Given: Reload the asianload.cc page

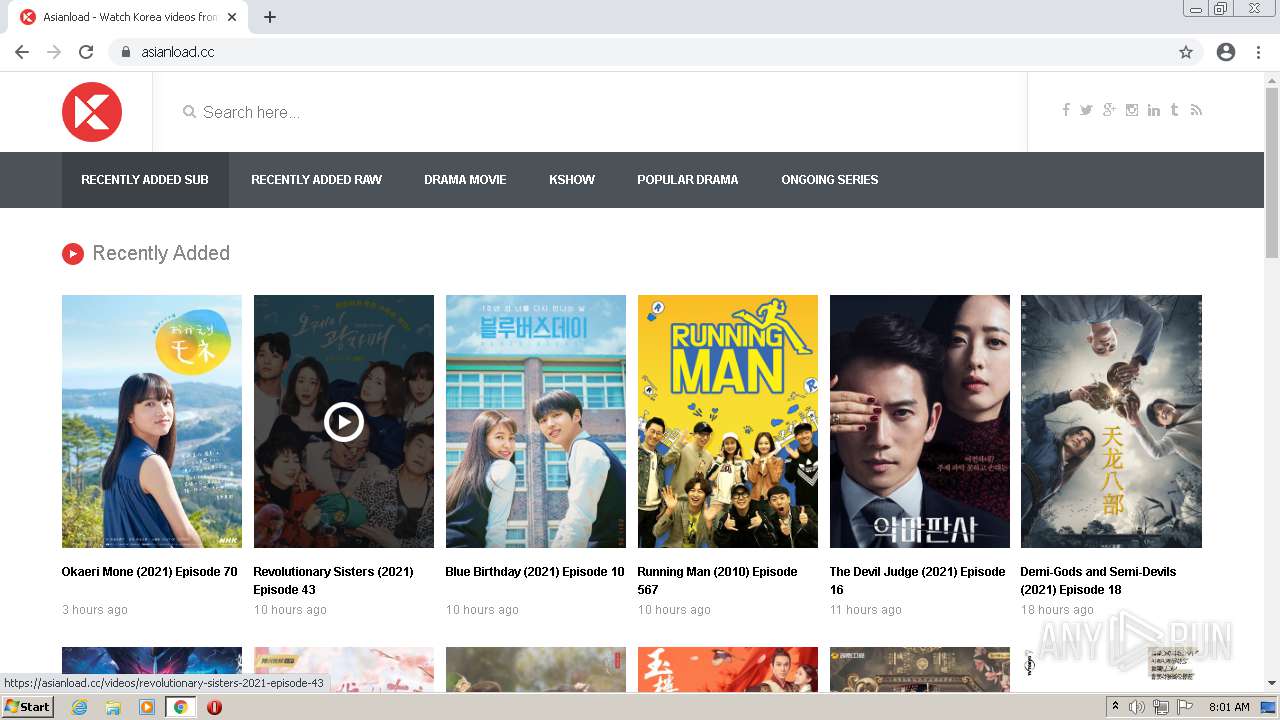Looking at the screenshot, I should [x=86, y=52].
